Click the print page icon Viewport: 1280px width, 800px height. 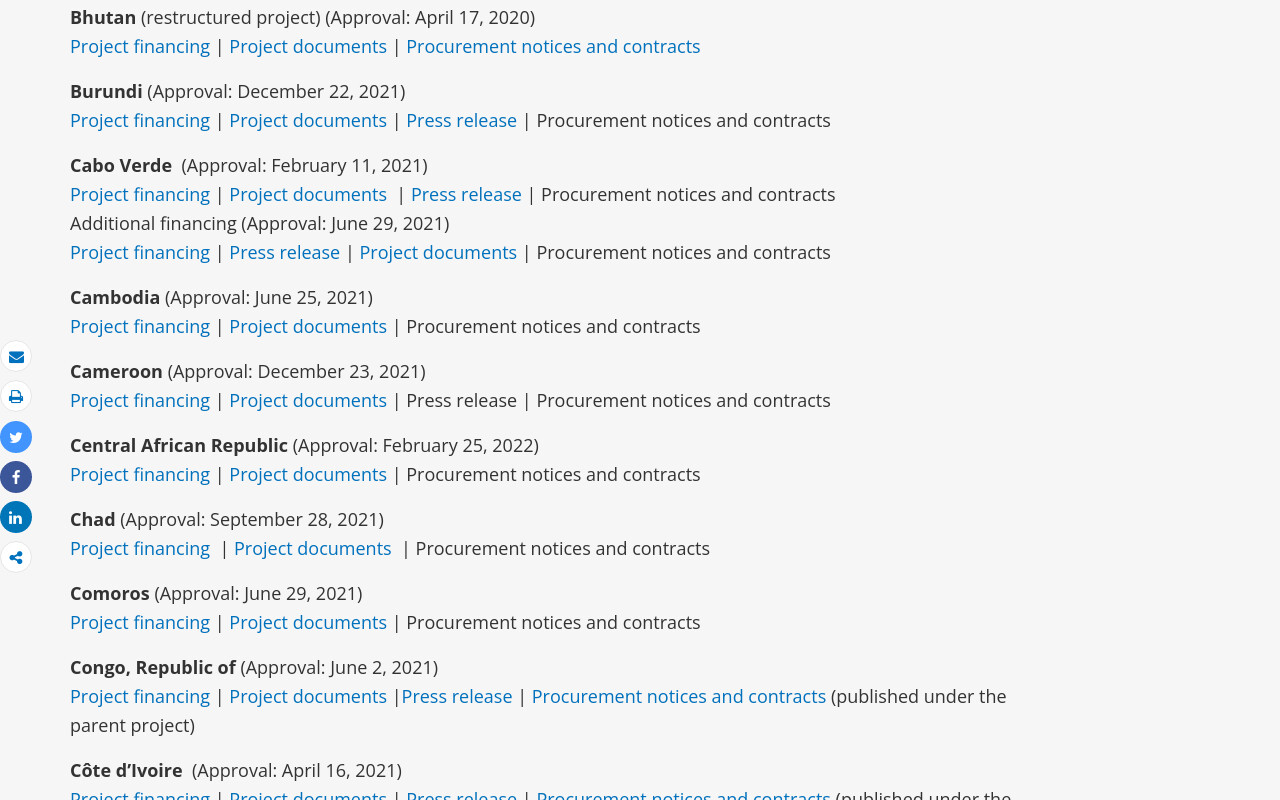(x=16, y=397)
